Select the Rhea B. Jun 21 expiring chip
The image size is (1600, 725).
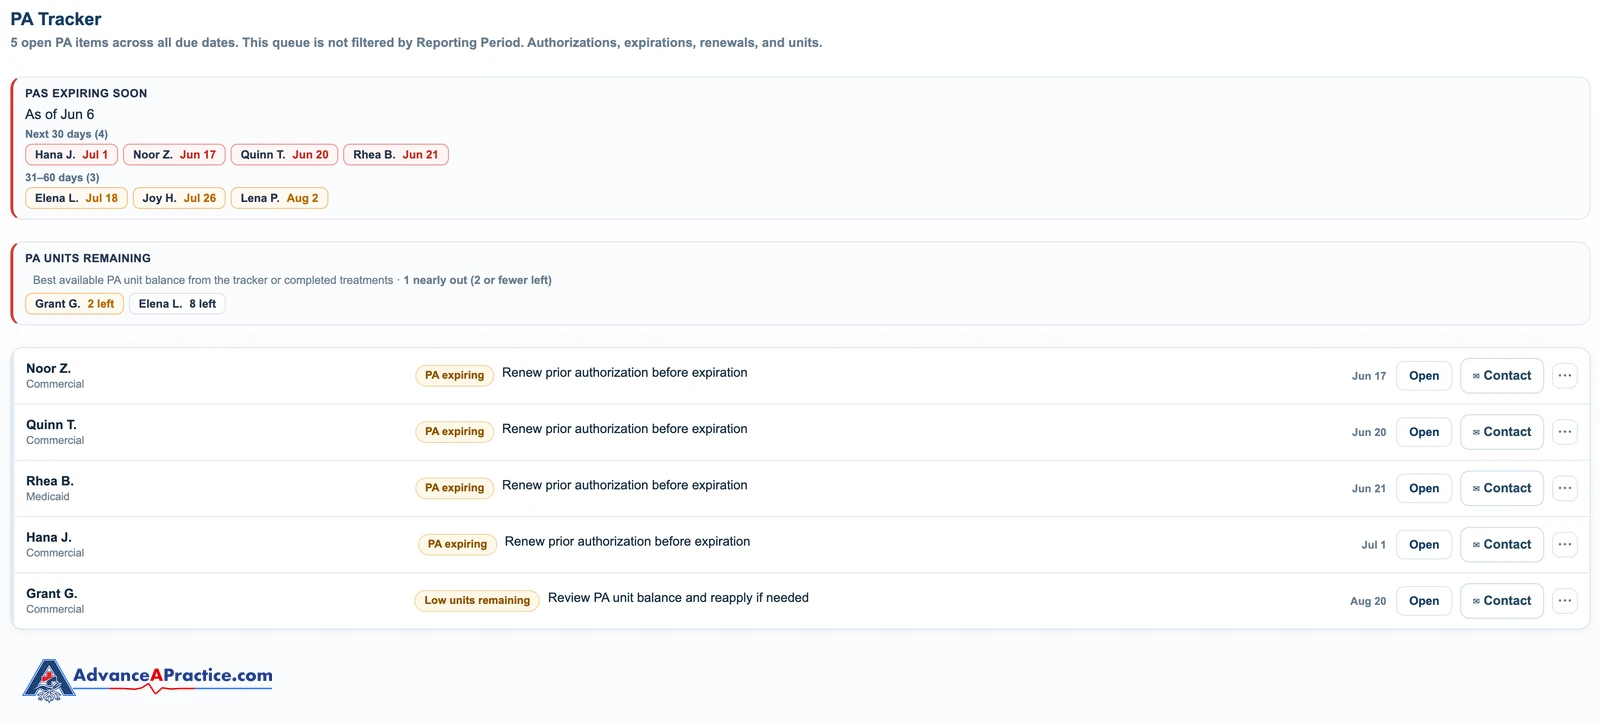[395, 155]
